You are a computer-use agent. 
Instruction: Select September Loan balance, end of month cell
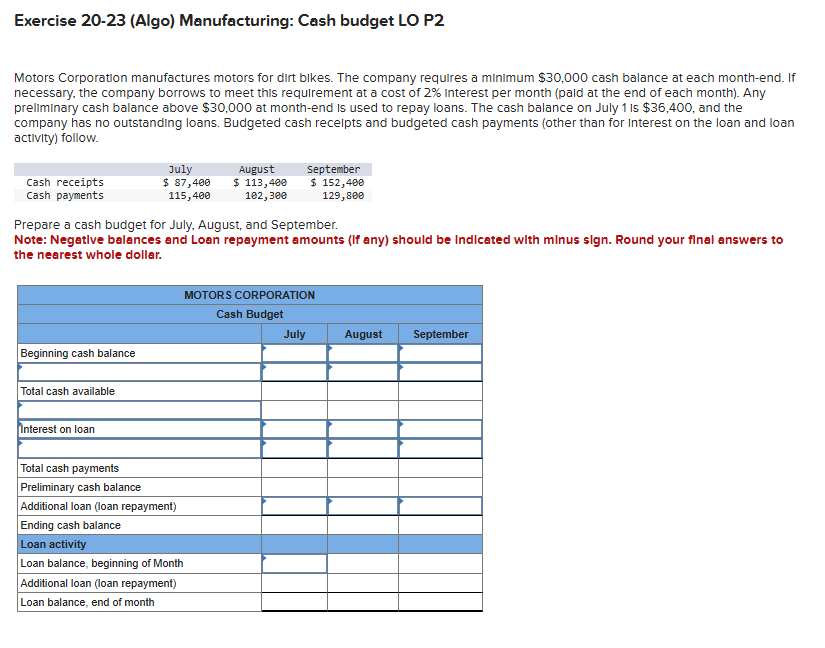[x=440, y=602]
